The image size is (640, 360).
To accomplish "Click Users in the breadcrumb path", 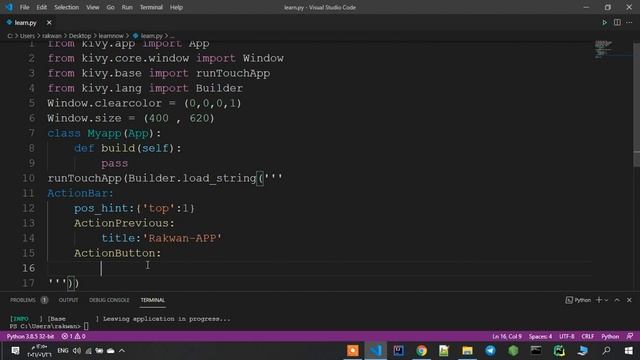I will pyautogui.click(x=27, y=36).
